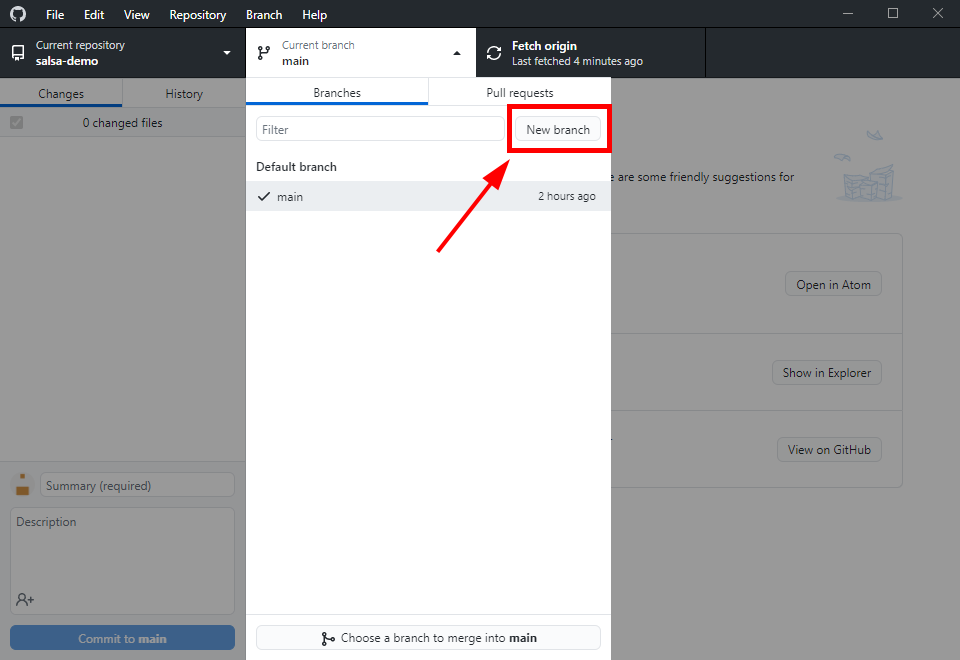Click the branch Filter input field
Image resolution: width=960 pixels, height=660 pixels.
tap(380, 129)
